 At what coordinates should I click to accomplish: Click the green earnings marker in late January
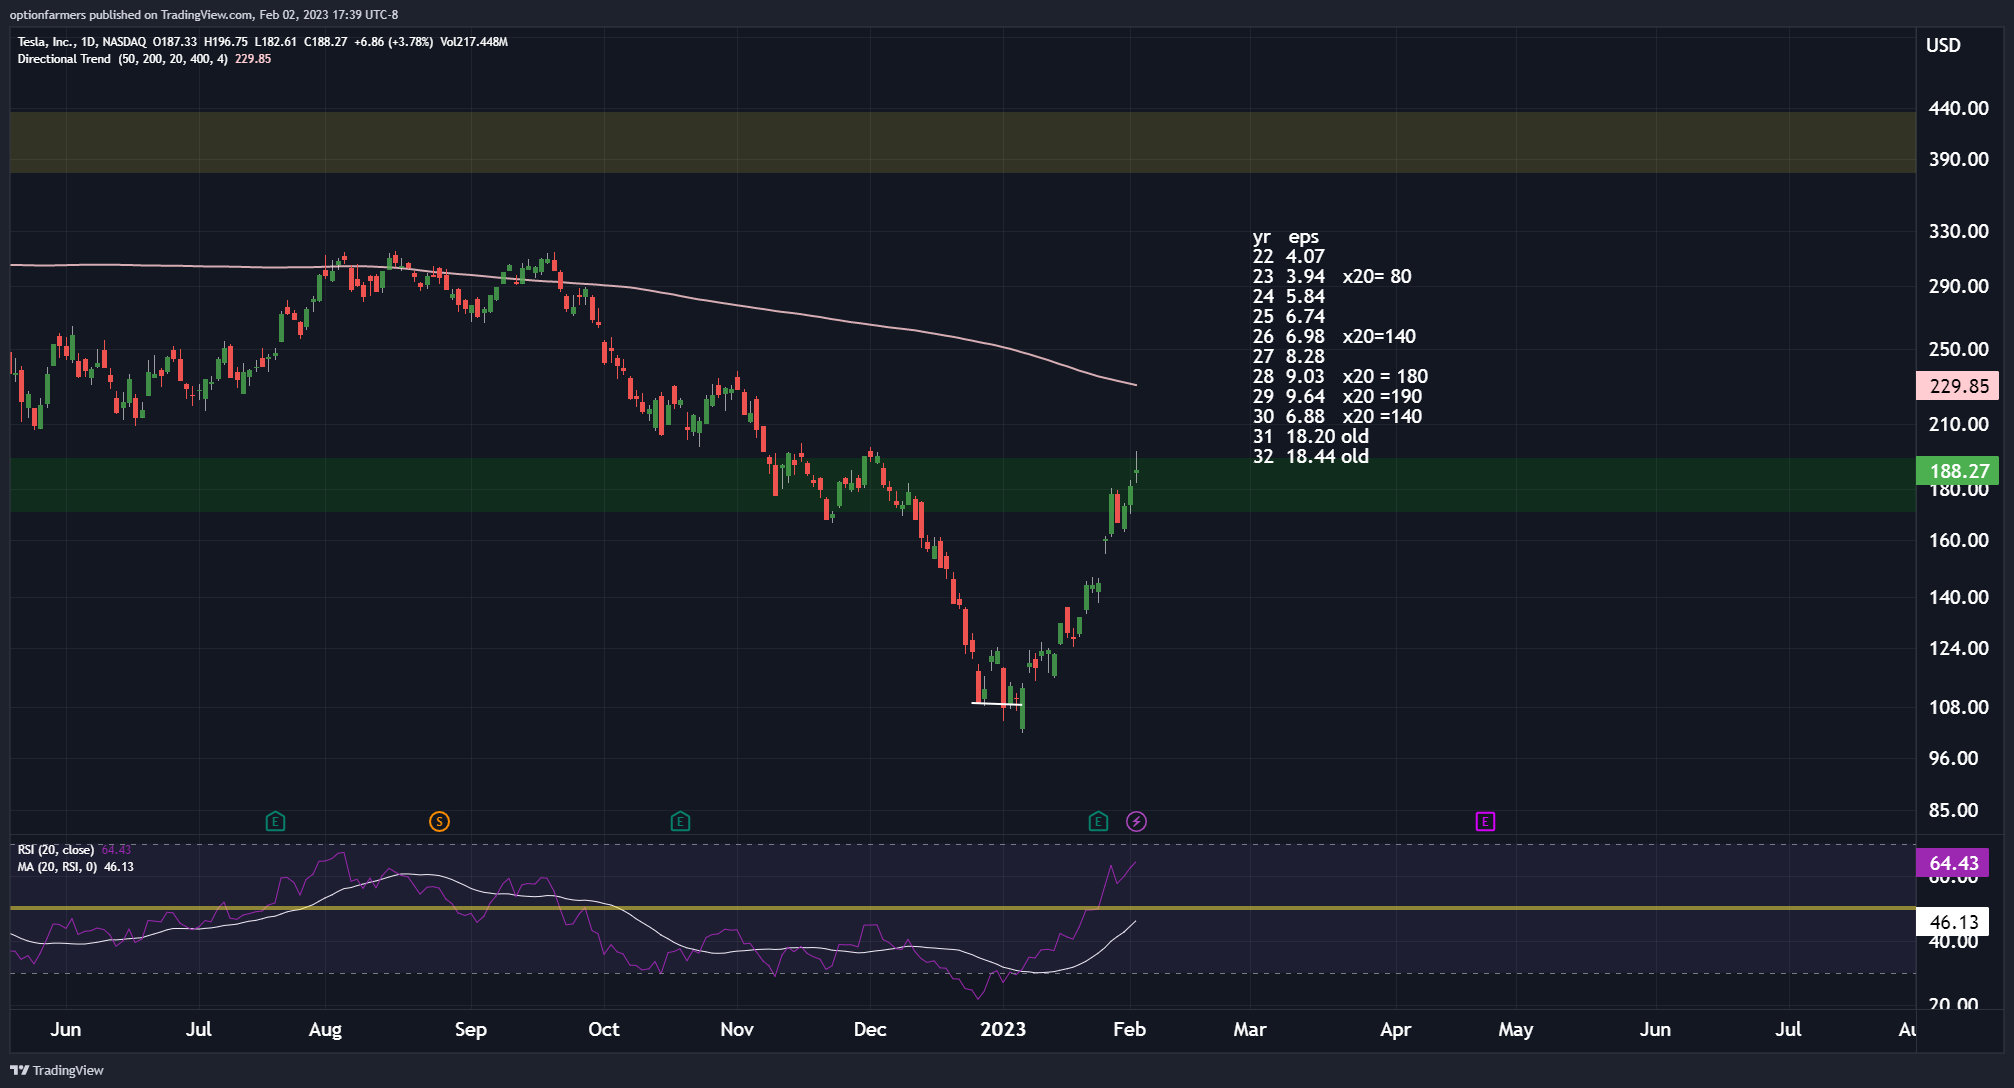click(x=1098, y=822)
